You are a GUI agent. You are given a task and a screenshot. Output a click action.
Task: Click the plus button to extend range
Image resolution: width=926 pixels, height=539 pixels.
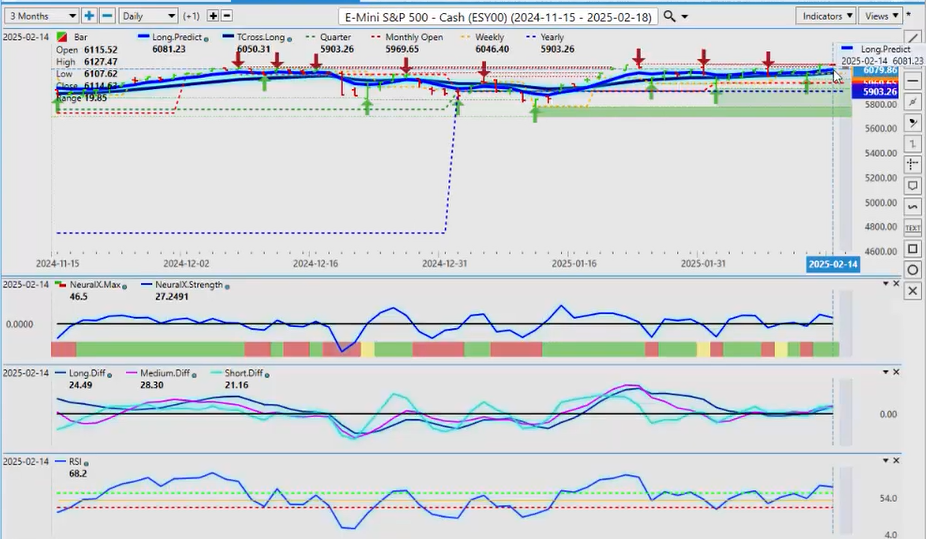click(x=89, y=16)
